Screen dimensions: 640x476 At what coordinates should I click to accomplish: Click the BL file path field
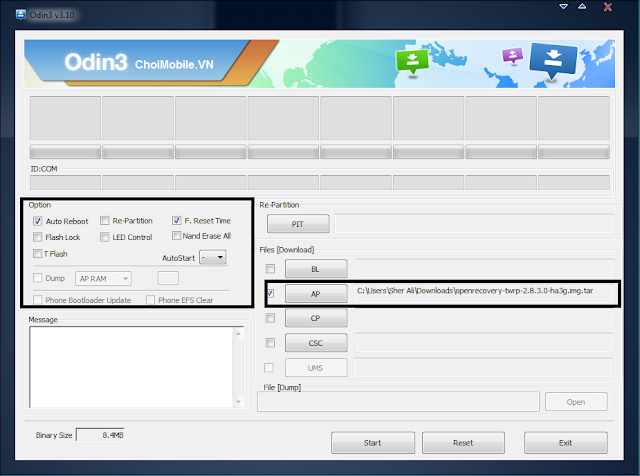pyautogui.click(x=484, y=269)
